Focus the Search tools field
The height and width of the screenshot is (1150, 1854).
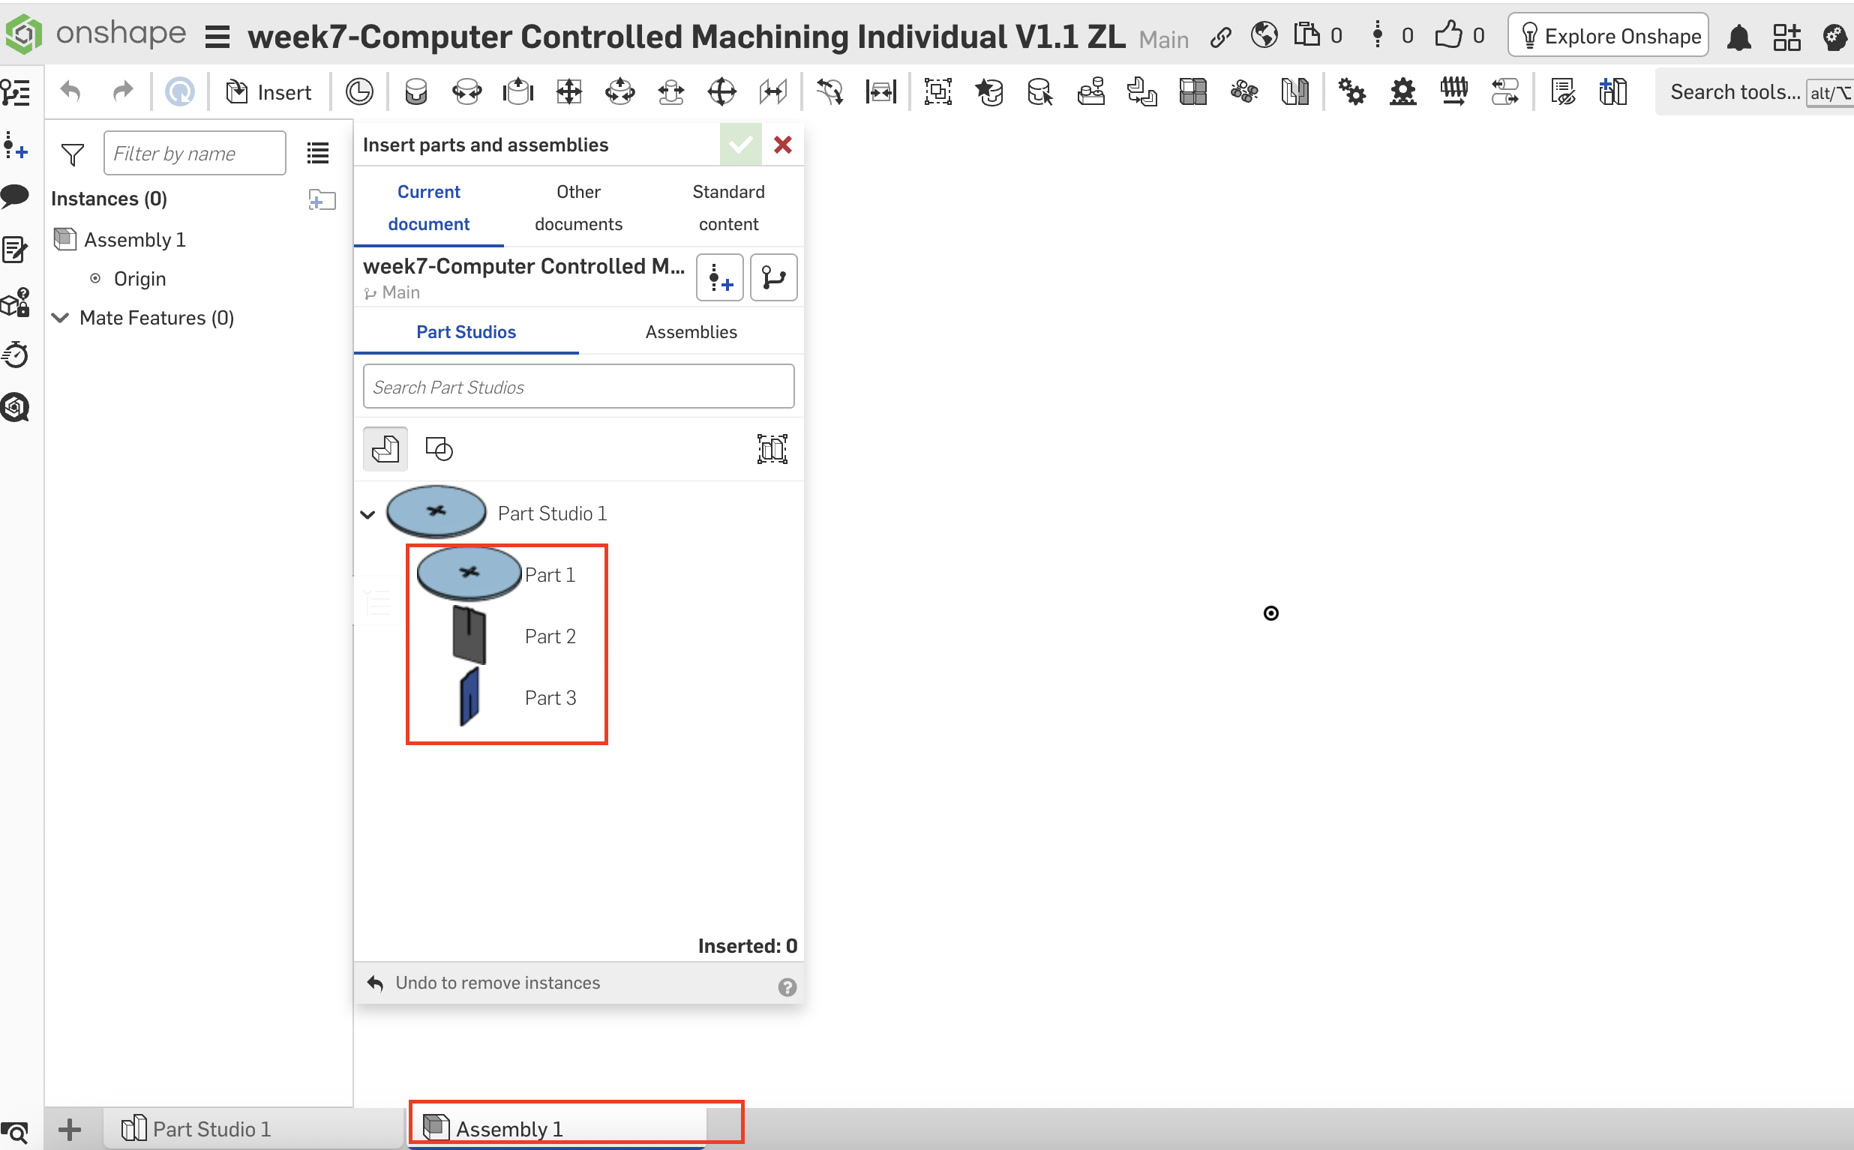pos(1754,92)
